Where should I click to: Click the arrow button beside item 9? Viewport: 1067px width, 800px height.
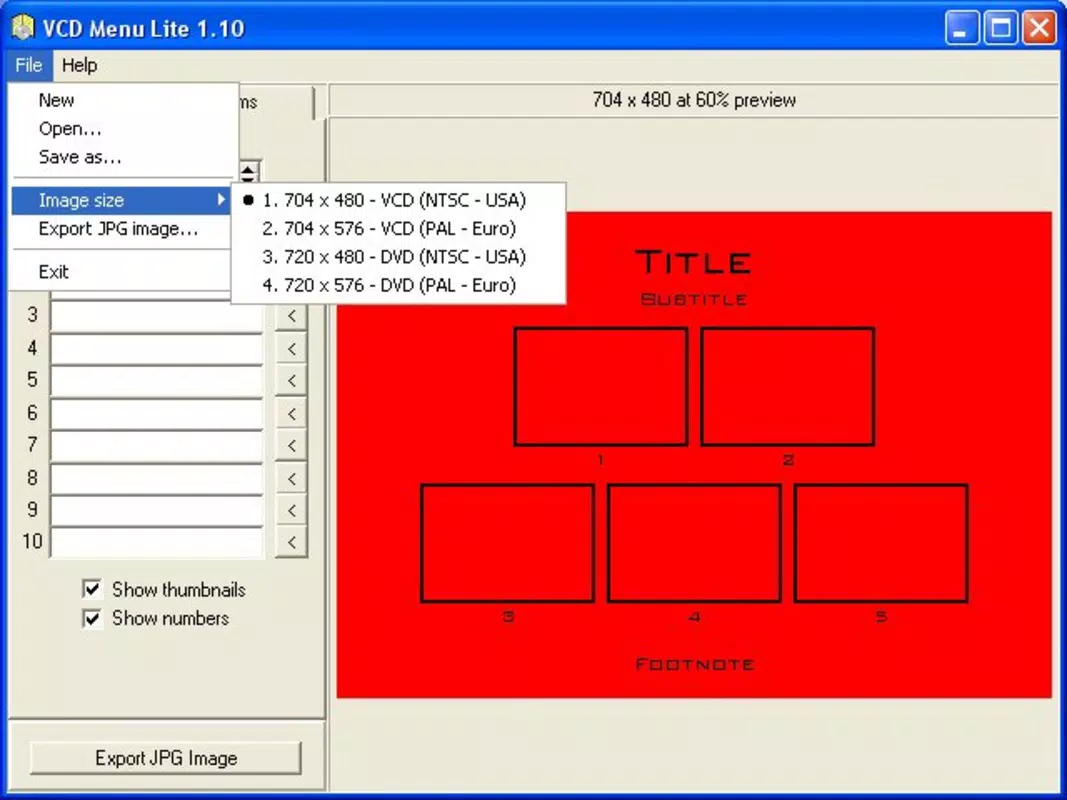[x=291, y=510]
